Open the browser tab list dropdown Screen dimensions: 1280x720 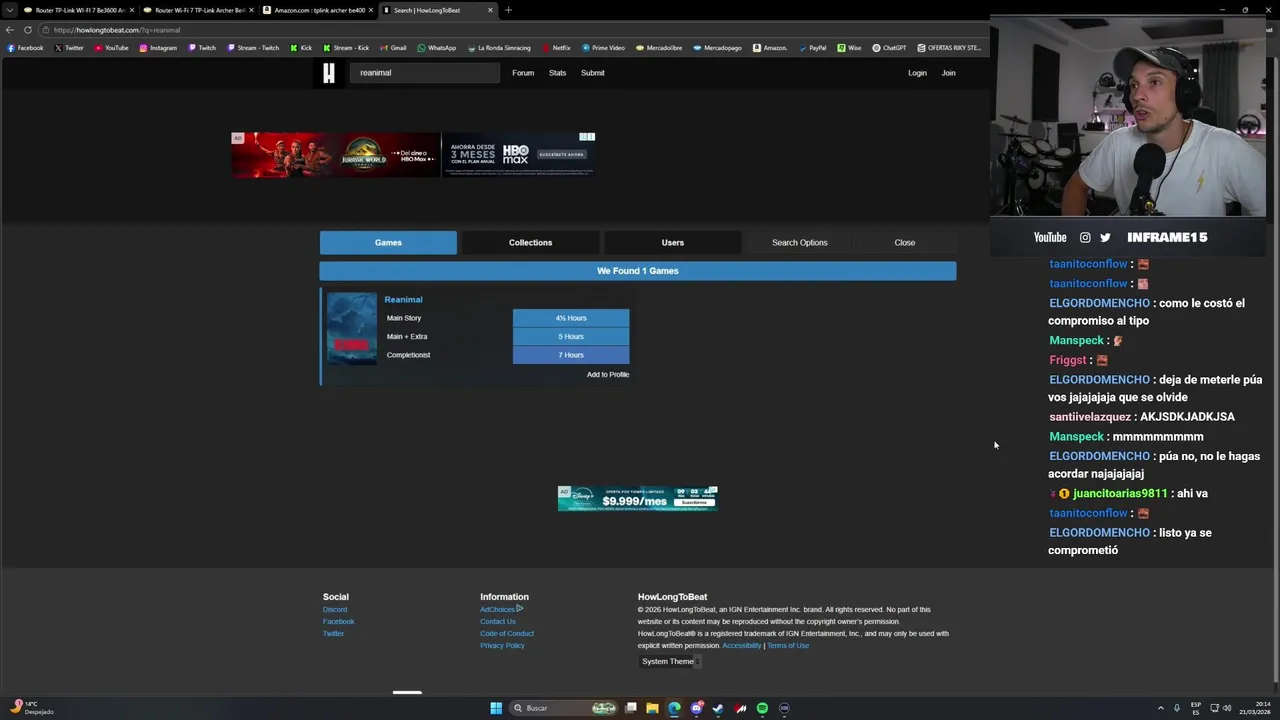pyautogui.click(x=11, y=10)
